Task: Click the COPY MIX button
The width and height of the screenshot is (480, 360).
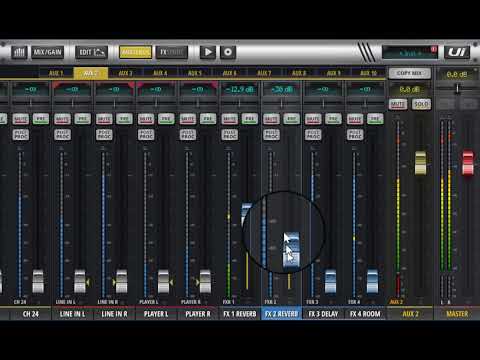Action: click(x=409, y=73)
